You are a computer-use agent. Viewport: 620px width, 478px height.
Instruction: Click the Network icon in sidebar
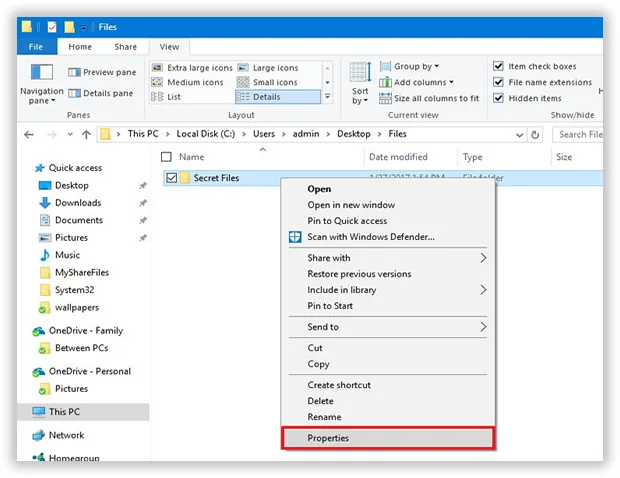[x=39, y=435]
